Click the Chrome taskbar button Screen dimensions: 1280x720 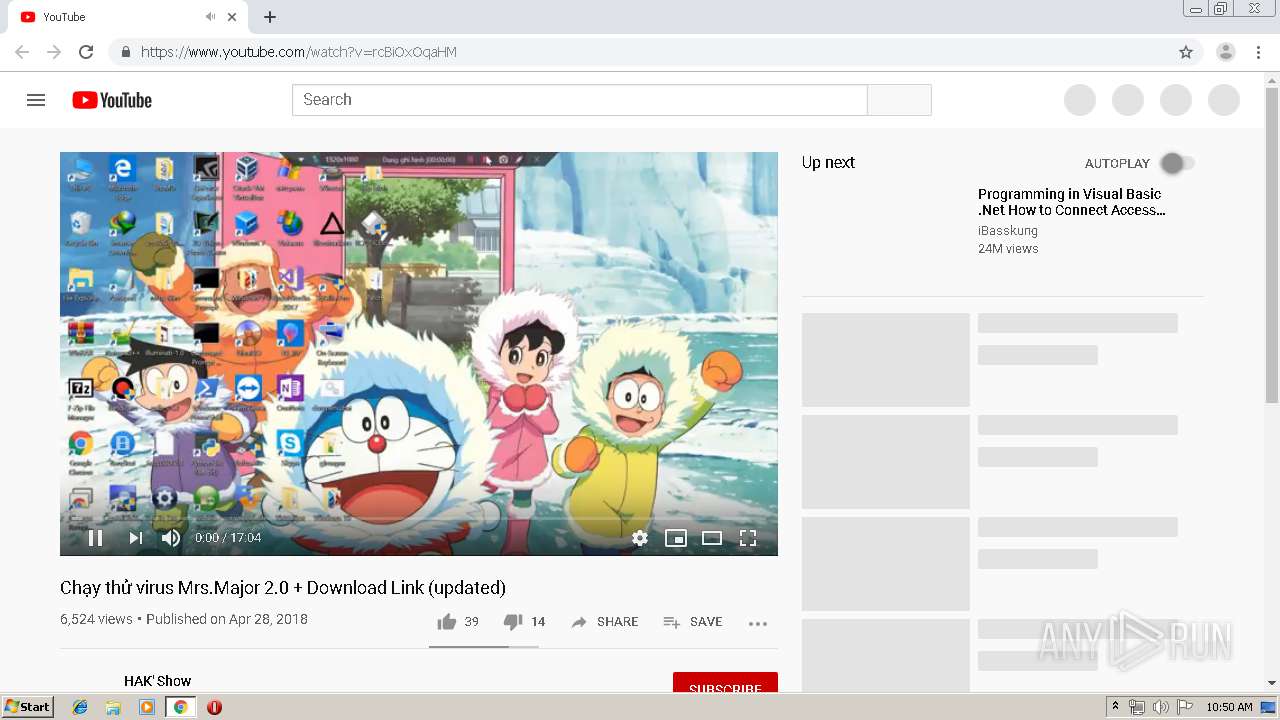click(x=181, y=707)
